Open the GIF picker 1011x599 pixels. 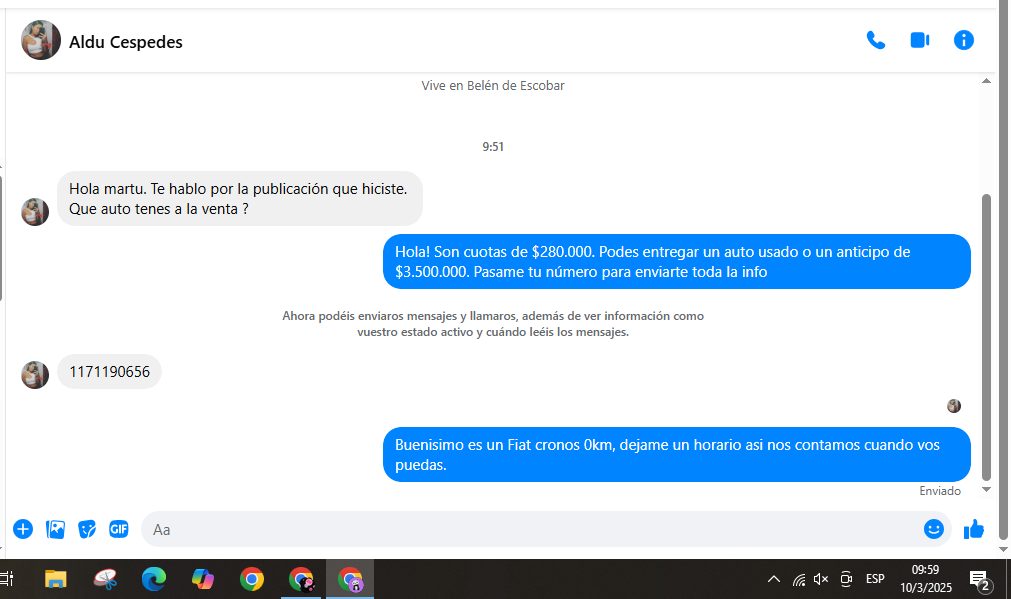(x=119, y=529)
